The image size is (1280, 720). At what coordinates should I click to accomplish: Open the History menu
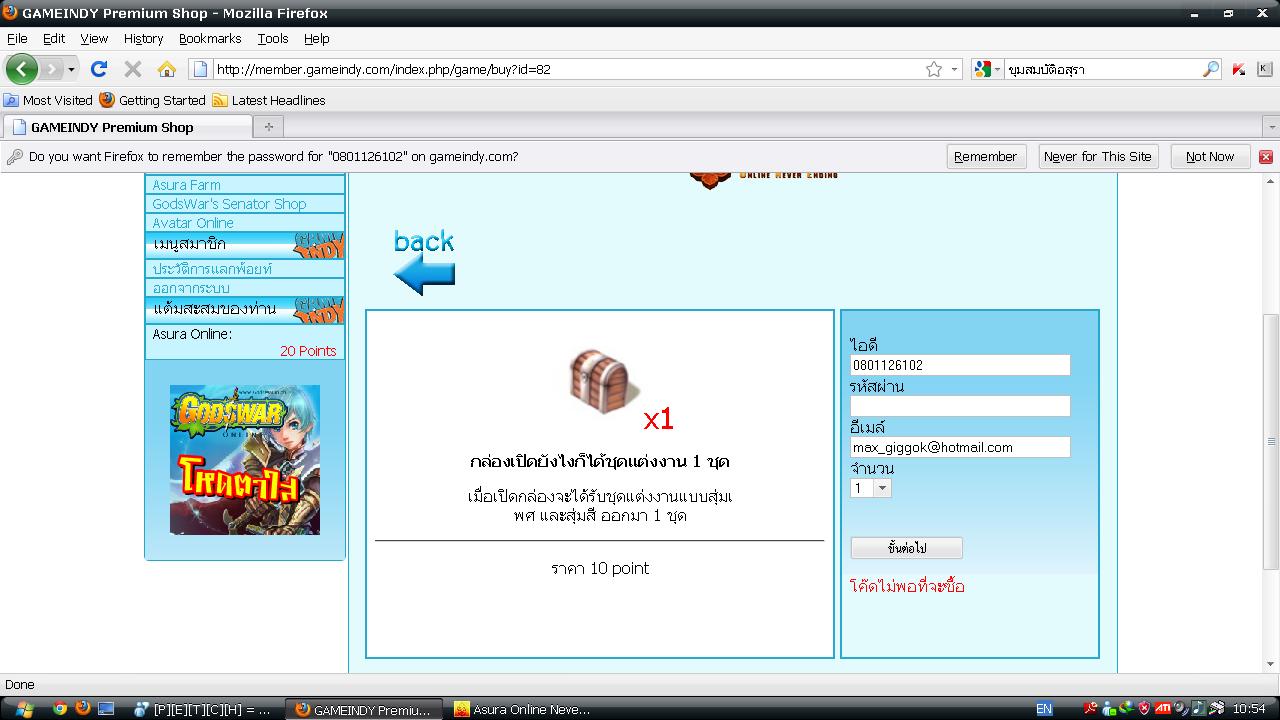click(x=143, y=38)
